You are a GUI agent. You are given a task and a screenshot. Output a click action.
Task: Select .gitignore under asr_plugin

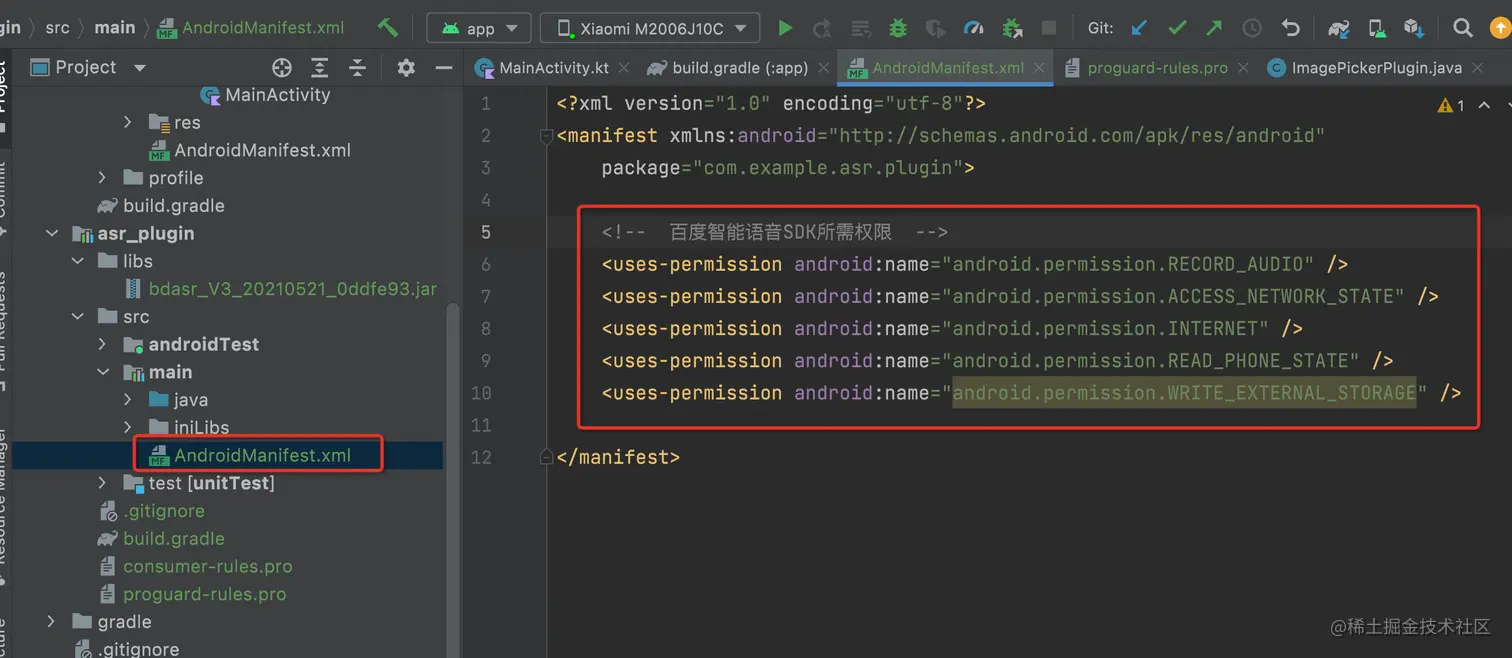coord(152,511)
